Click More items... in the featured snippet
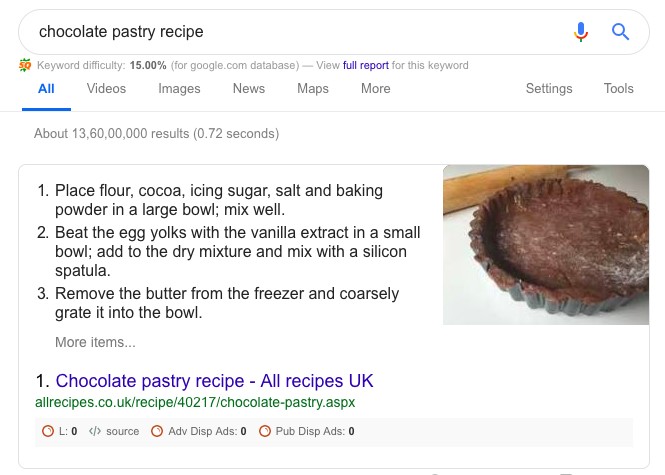 95,342
